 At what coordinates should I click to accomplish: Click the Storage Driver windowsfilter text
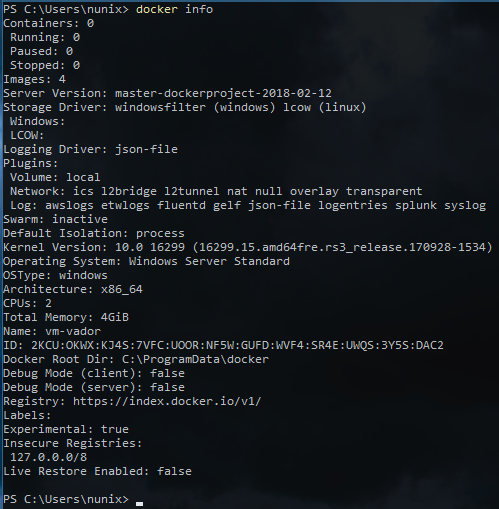(160, 107)
